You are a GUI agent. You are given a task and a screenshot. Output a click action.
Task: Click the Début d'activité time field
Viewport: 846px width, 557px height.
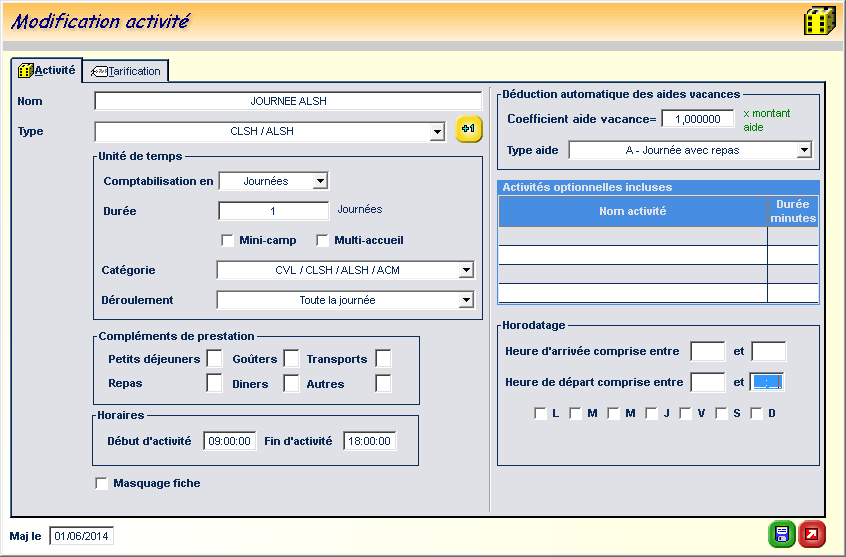[230, 441]
